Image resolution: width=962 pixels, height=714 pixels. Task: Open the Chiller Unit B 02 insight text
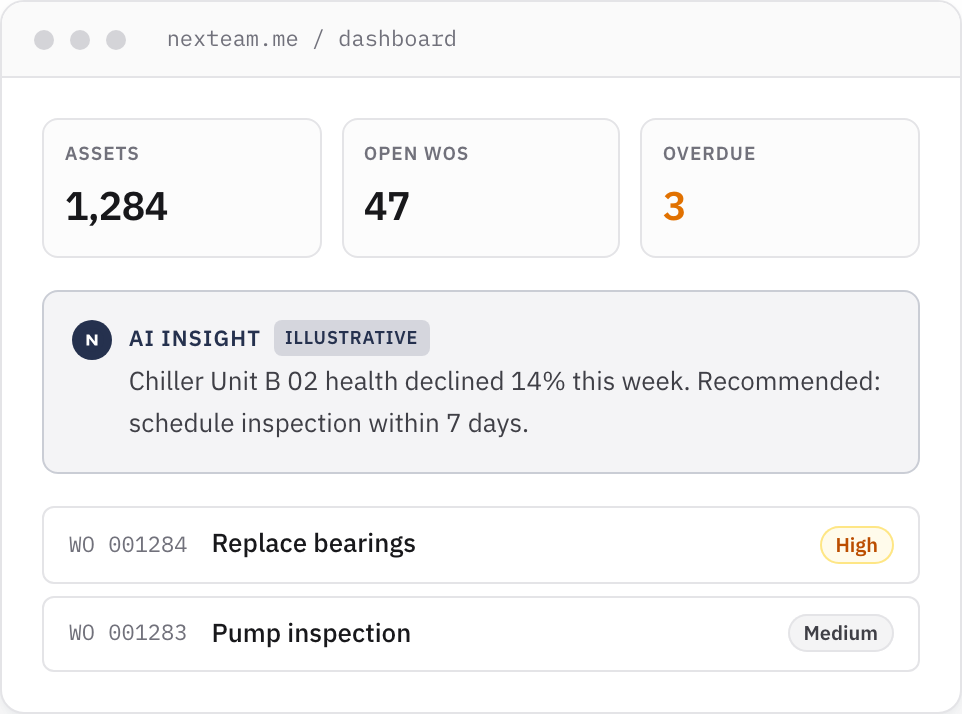coord(504,402)
